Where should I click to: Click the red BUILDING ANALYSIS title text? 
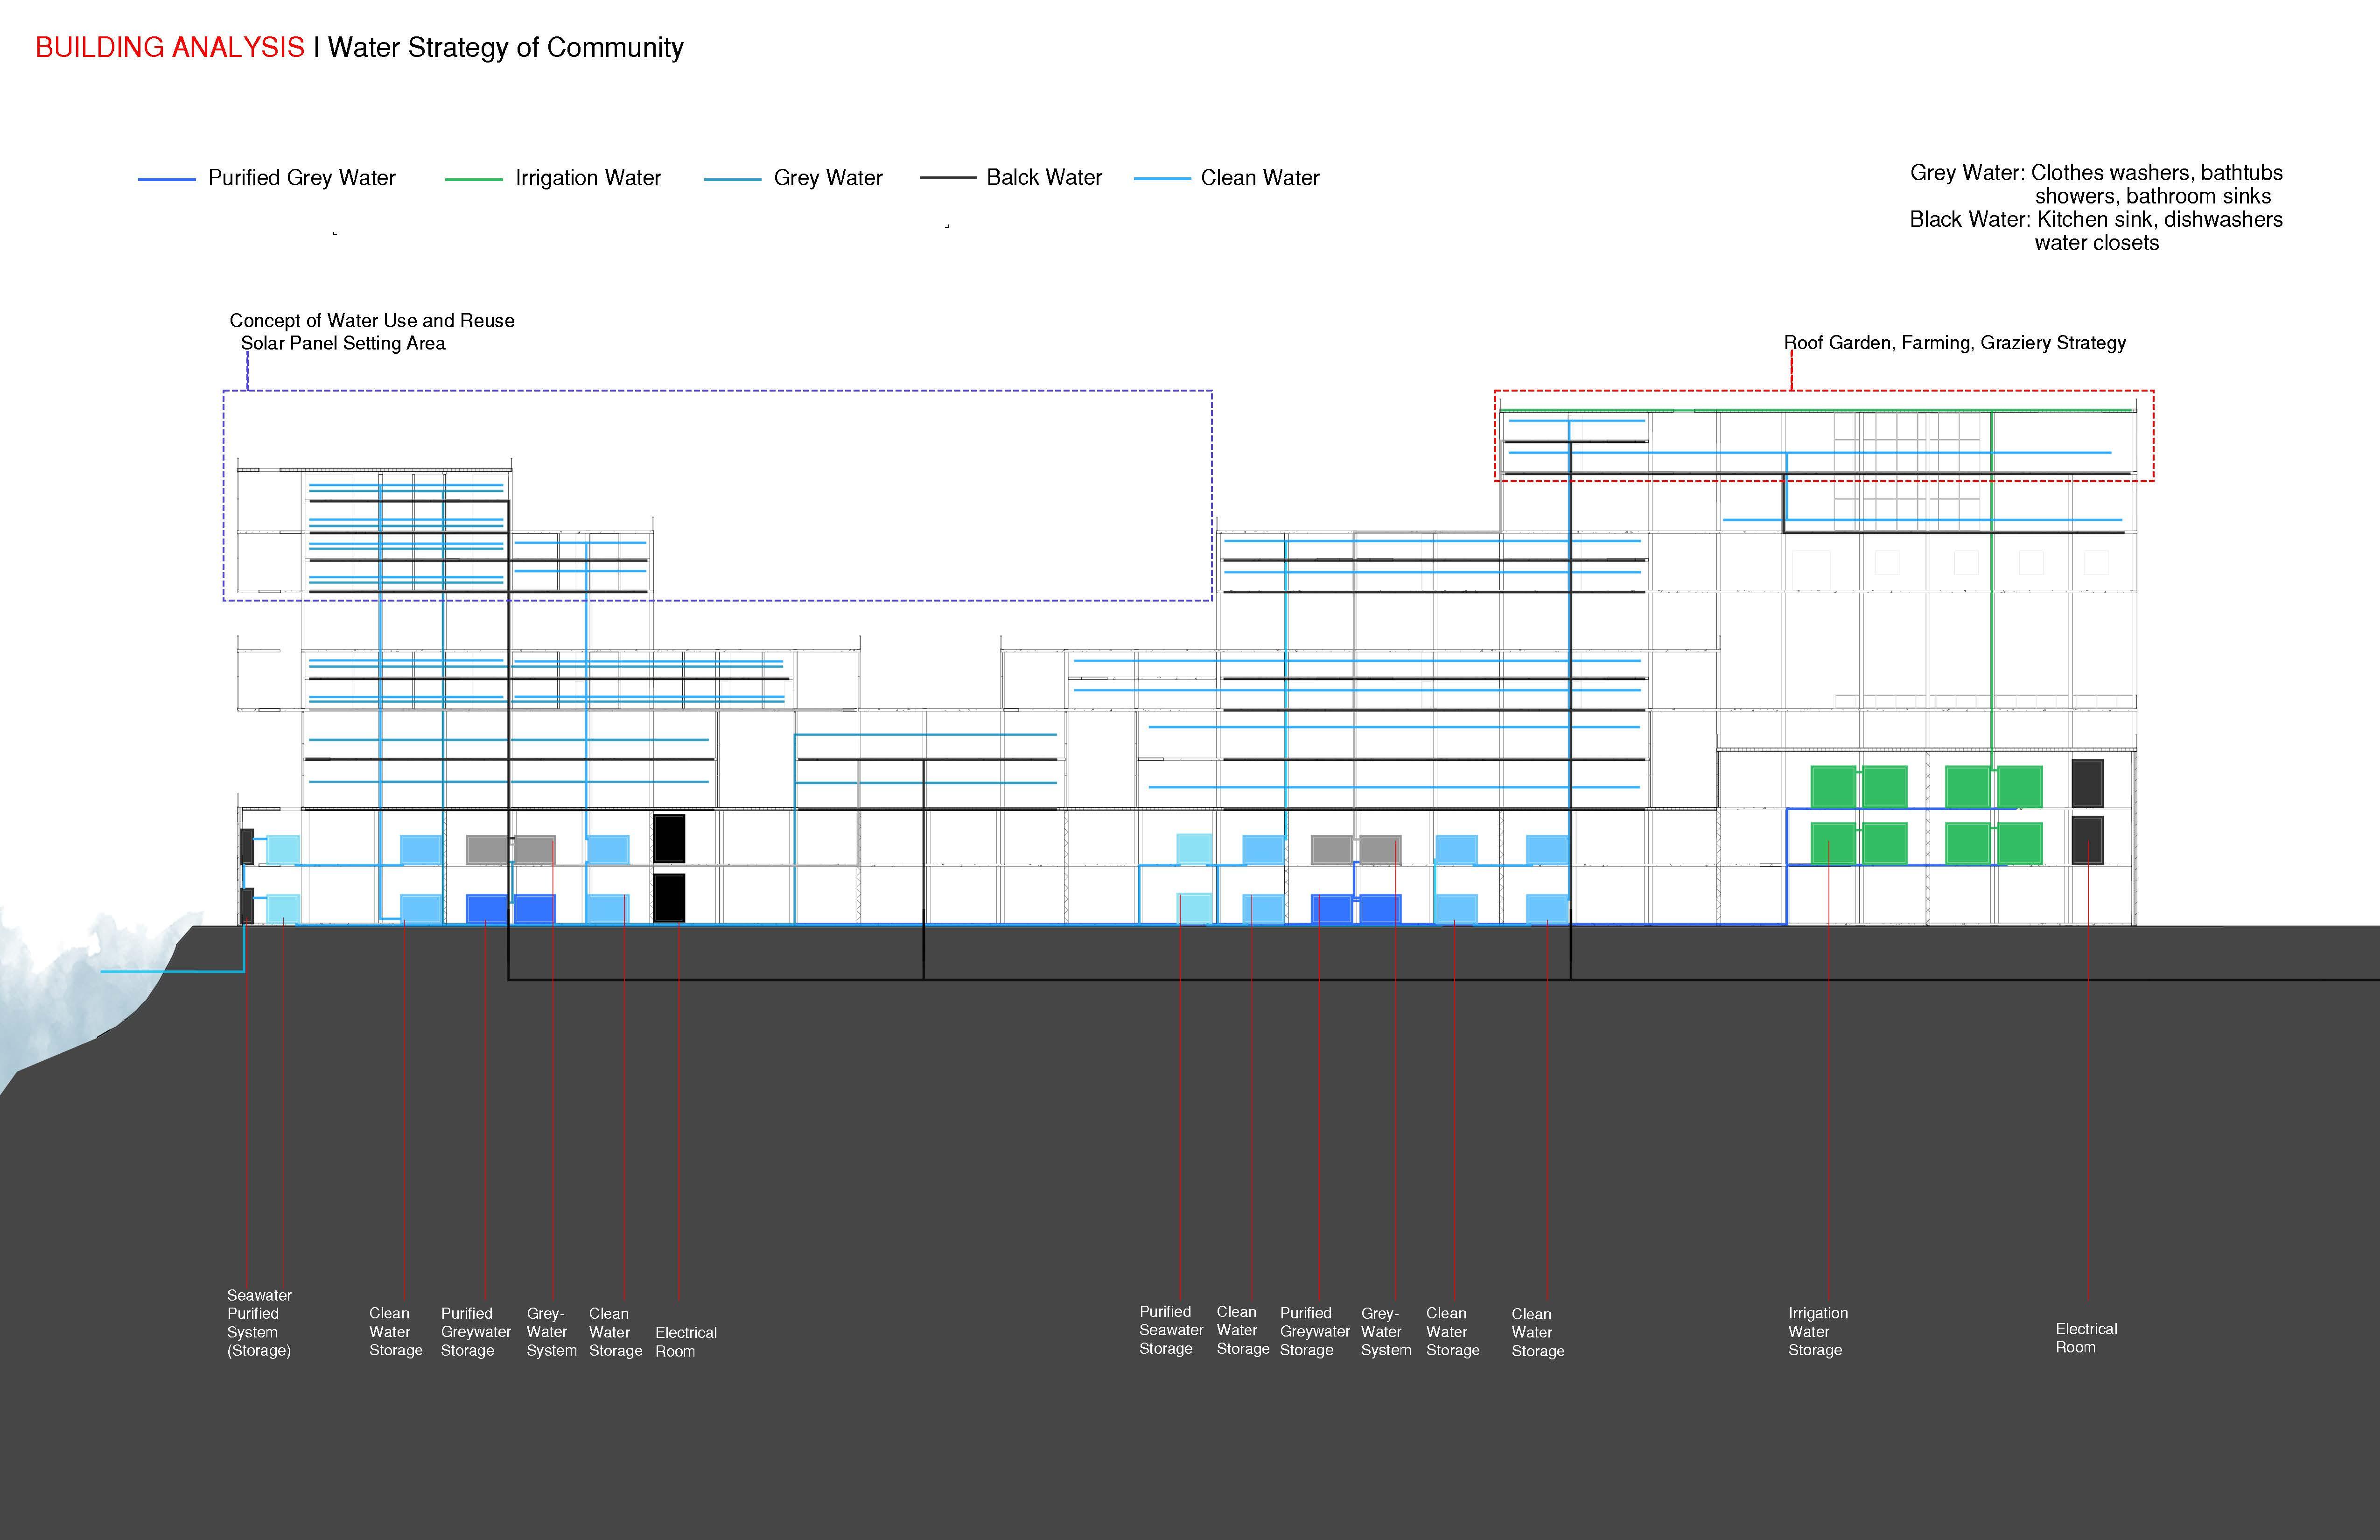click(x=169, y=47)
